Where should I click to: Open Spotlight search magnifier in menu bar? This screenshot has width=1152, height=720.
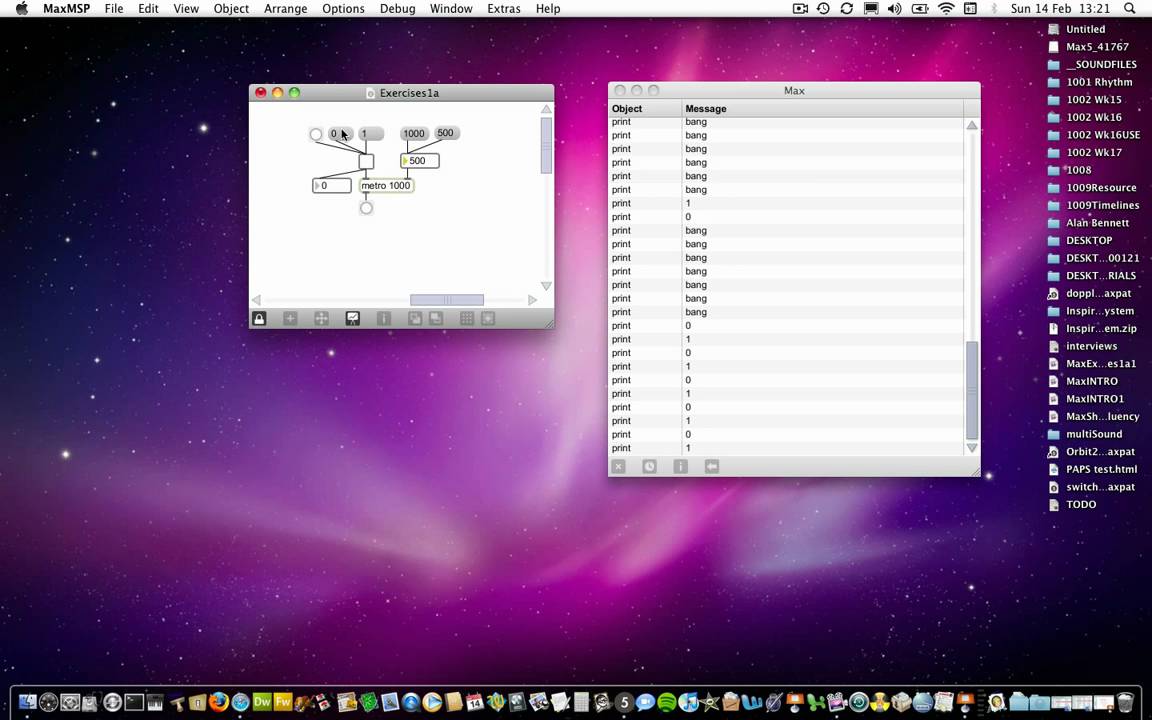coord(1129,9)
